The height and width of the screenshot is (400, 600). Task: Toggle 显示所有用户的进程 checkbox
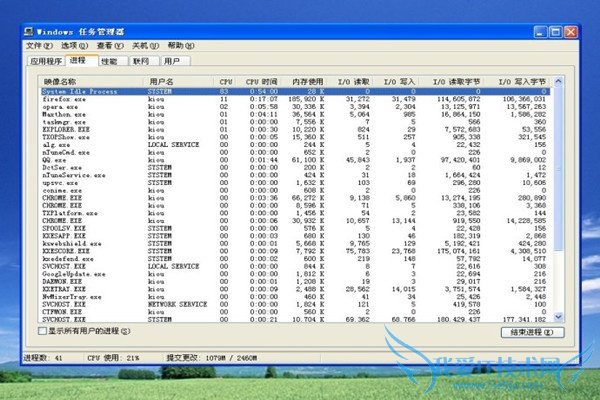point(42,330)
